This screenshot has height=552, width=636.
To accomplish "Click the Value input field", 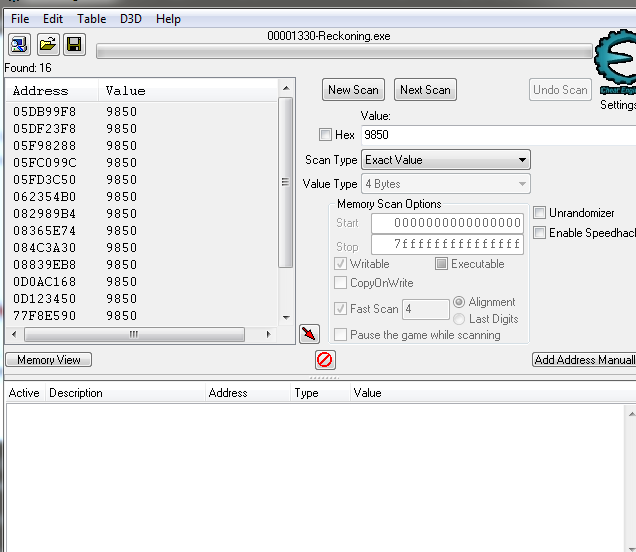I will point(498,135).
